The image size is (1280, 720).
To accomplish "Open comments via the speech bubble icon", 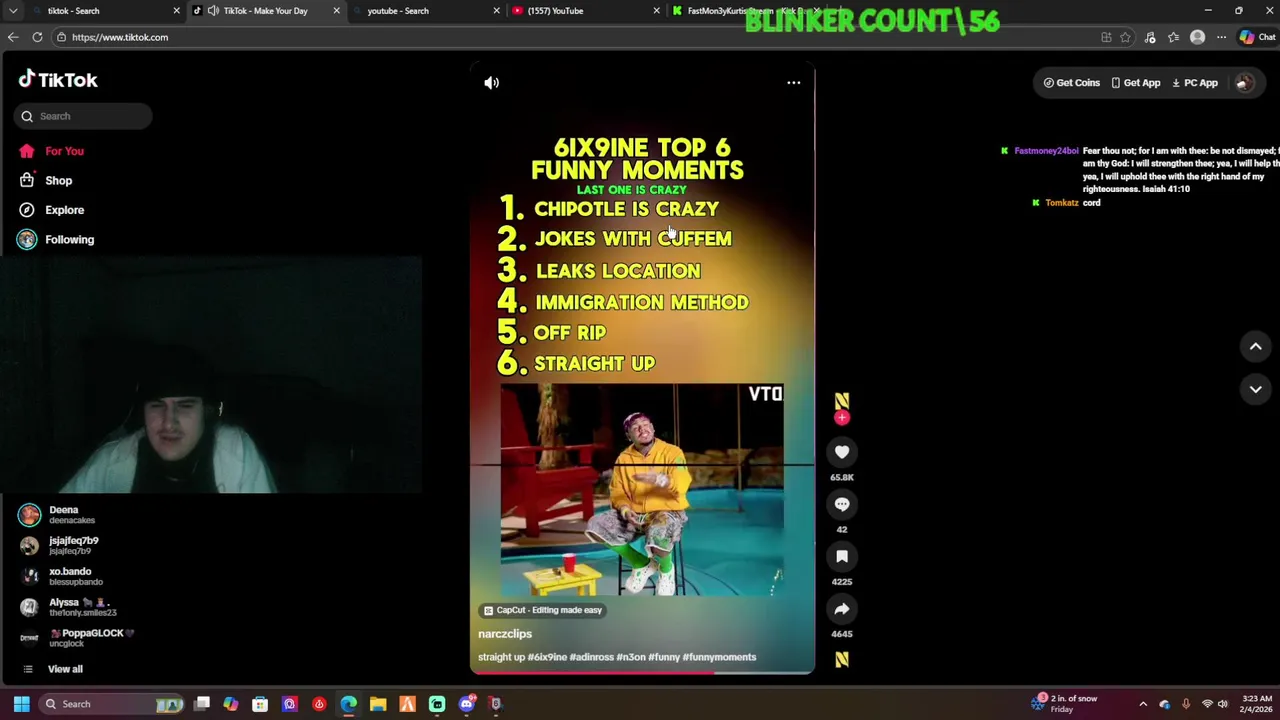I will point(842,504).
